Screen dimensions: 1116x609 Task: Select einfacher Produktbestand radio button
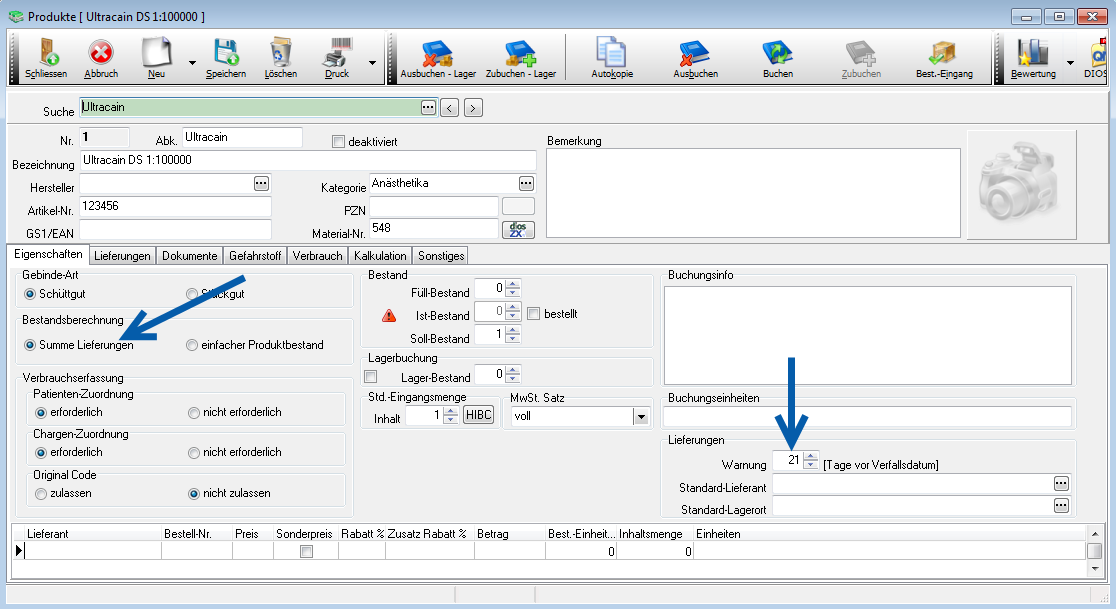click(191, 345)
